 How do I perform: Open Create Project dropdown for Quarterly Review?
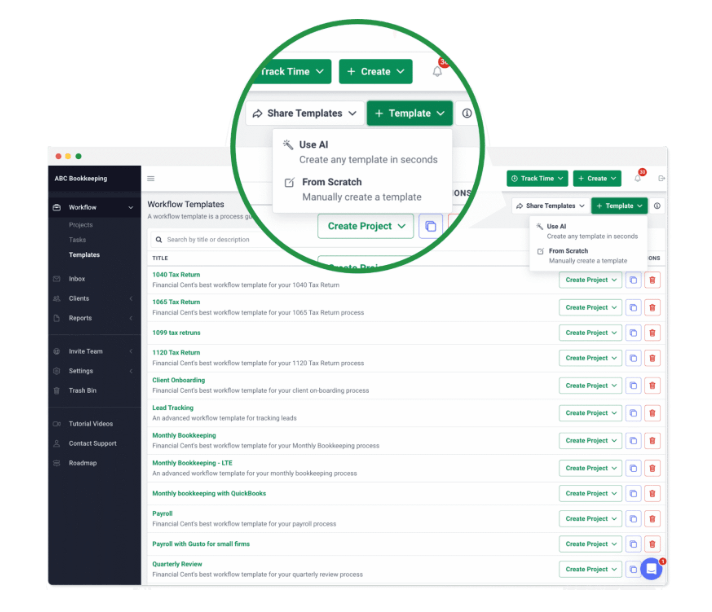pos(590,569)
